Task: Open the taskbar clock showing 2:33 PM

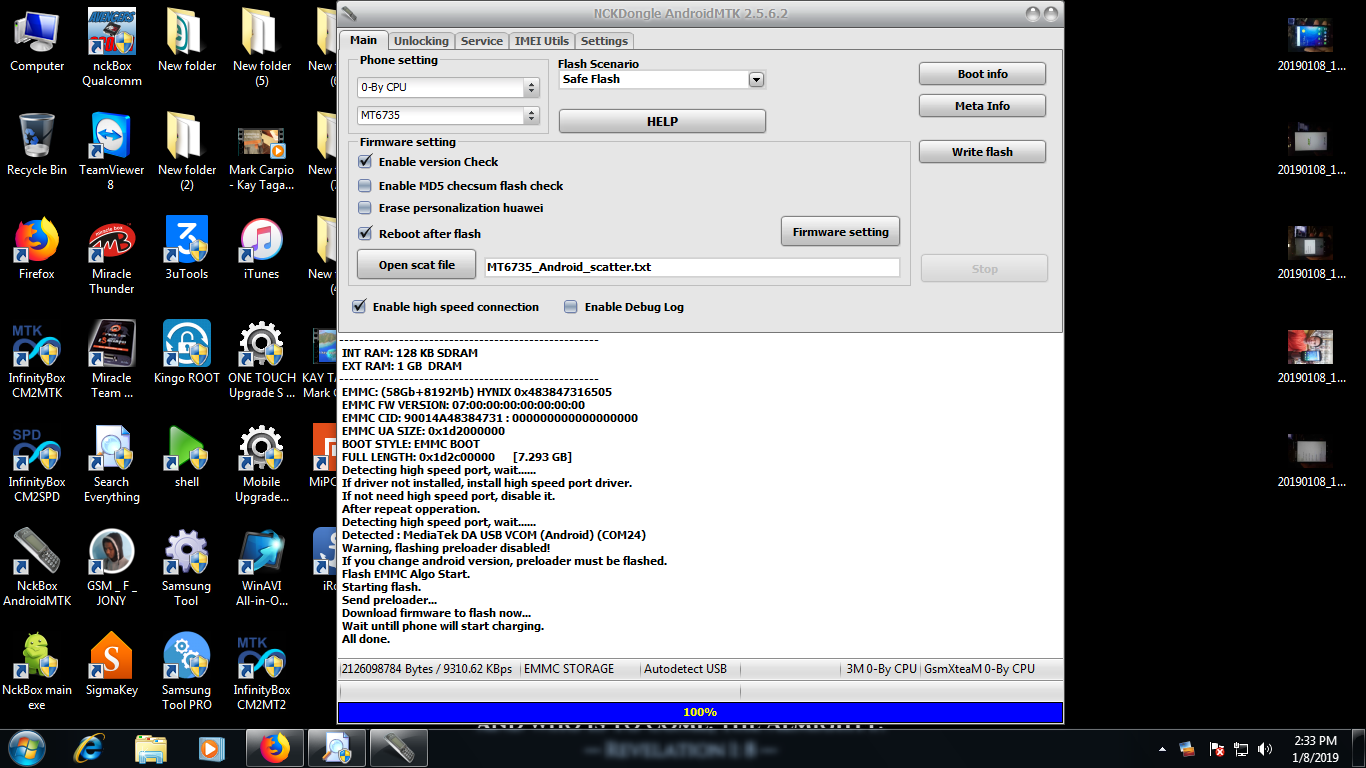Action: tap(1315, 748)
